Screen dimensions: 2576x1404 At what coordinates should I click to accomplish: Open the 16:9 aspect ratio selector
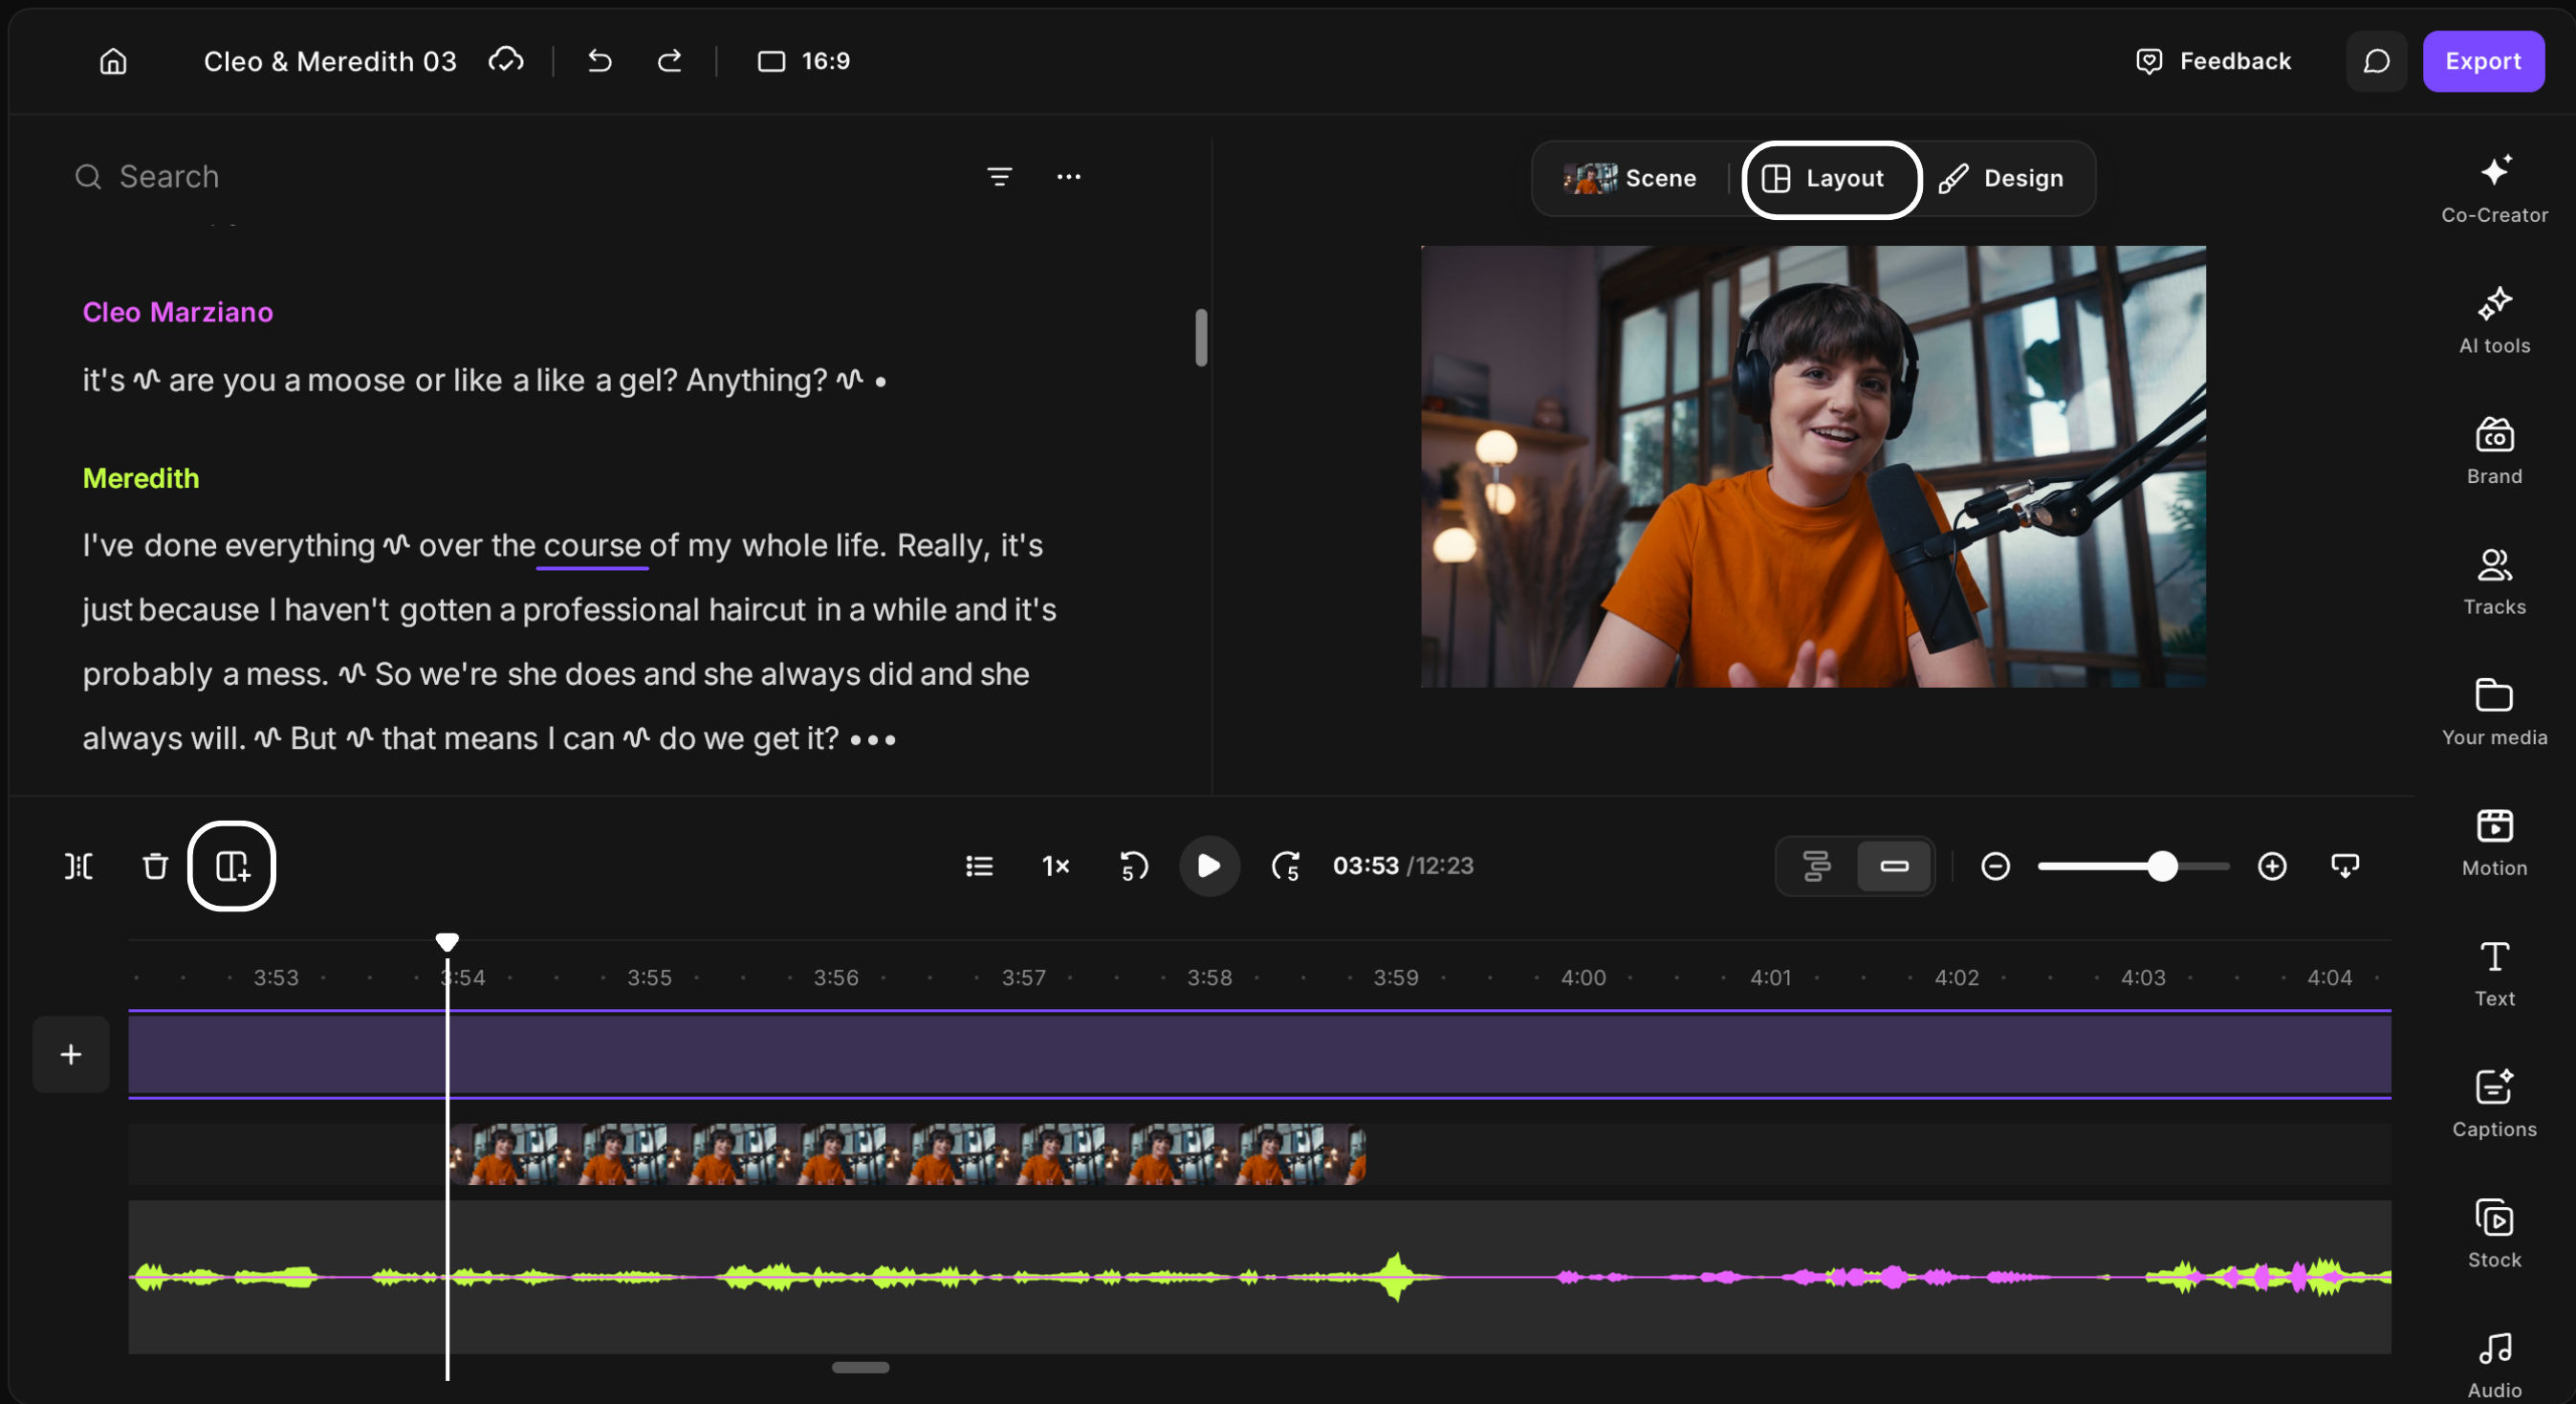(804, 61)
